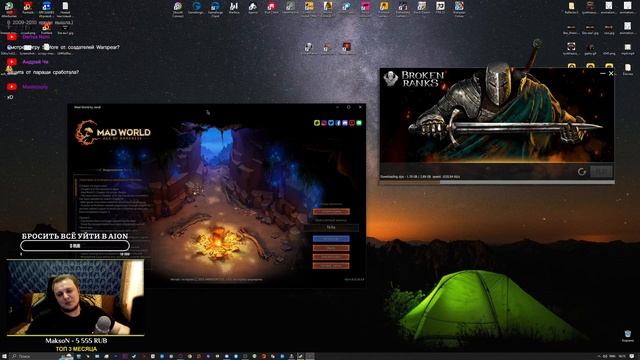Click orange button above the Tella dropdown
This screenshot has width=640, height=360.
click(x=331, y=211)
